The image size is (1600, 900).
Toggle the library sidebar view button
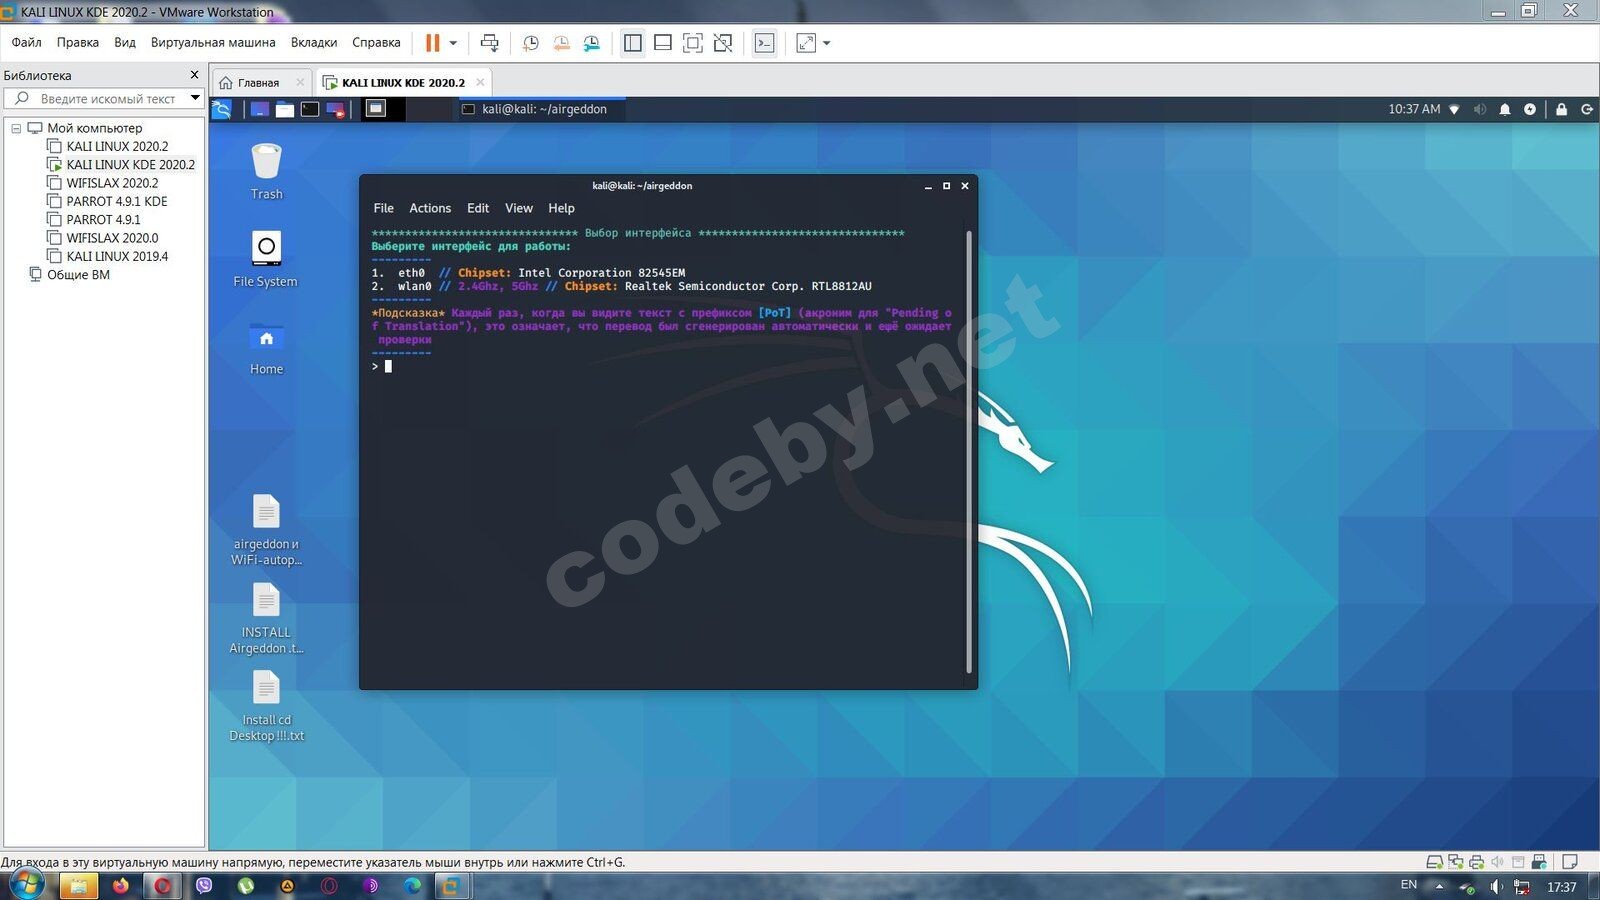coord(632,43)
